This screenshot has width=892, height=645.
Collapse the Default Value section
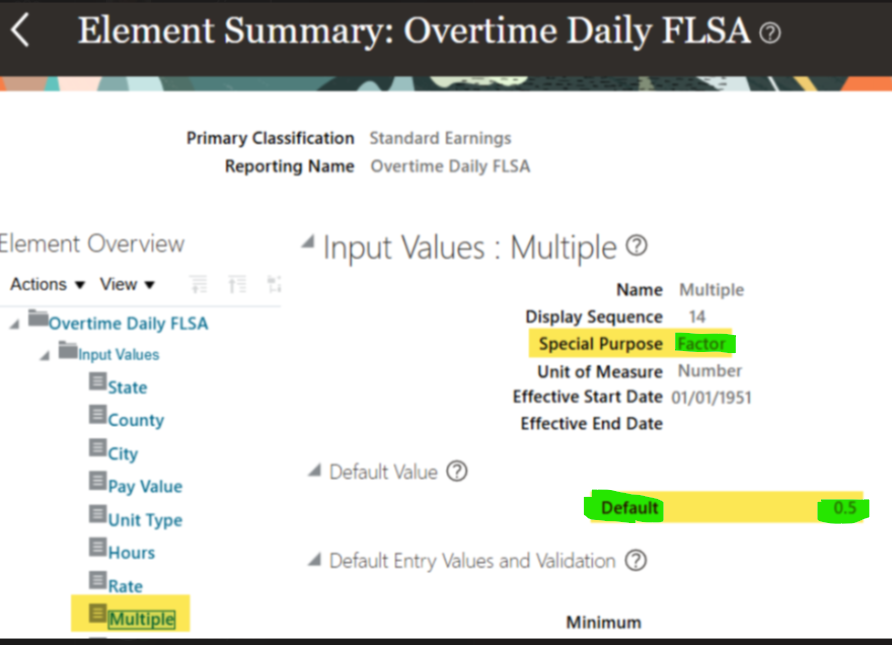click(315, 470)
